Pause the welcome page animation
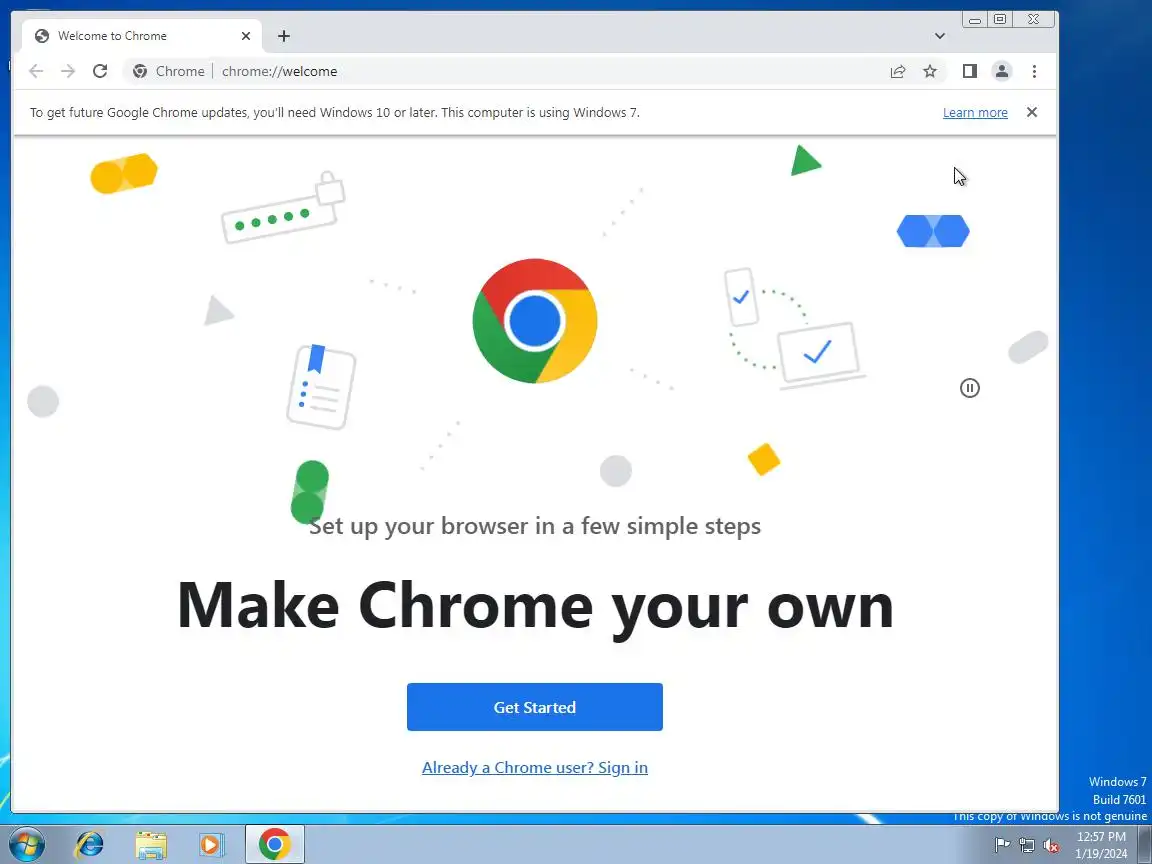 [x=970, y=388]
